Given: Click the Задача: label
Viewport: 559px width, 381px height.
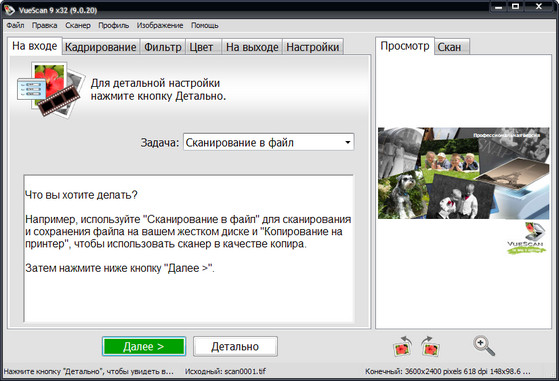Looking at the screenshot, I should (160, 143).
